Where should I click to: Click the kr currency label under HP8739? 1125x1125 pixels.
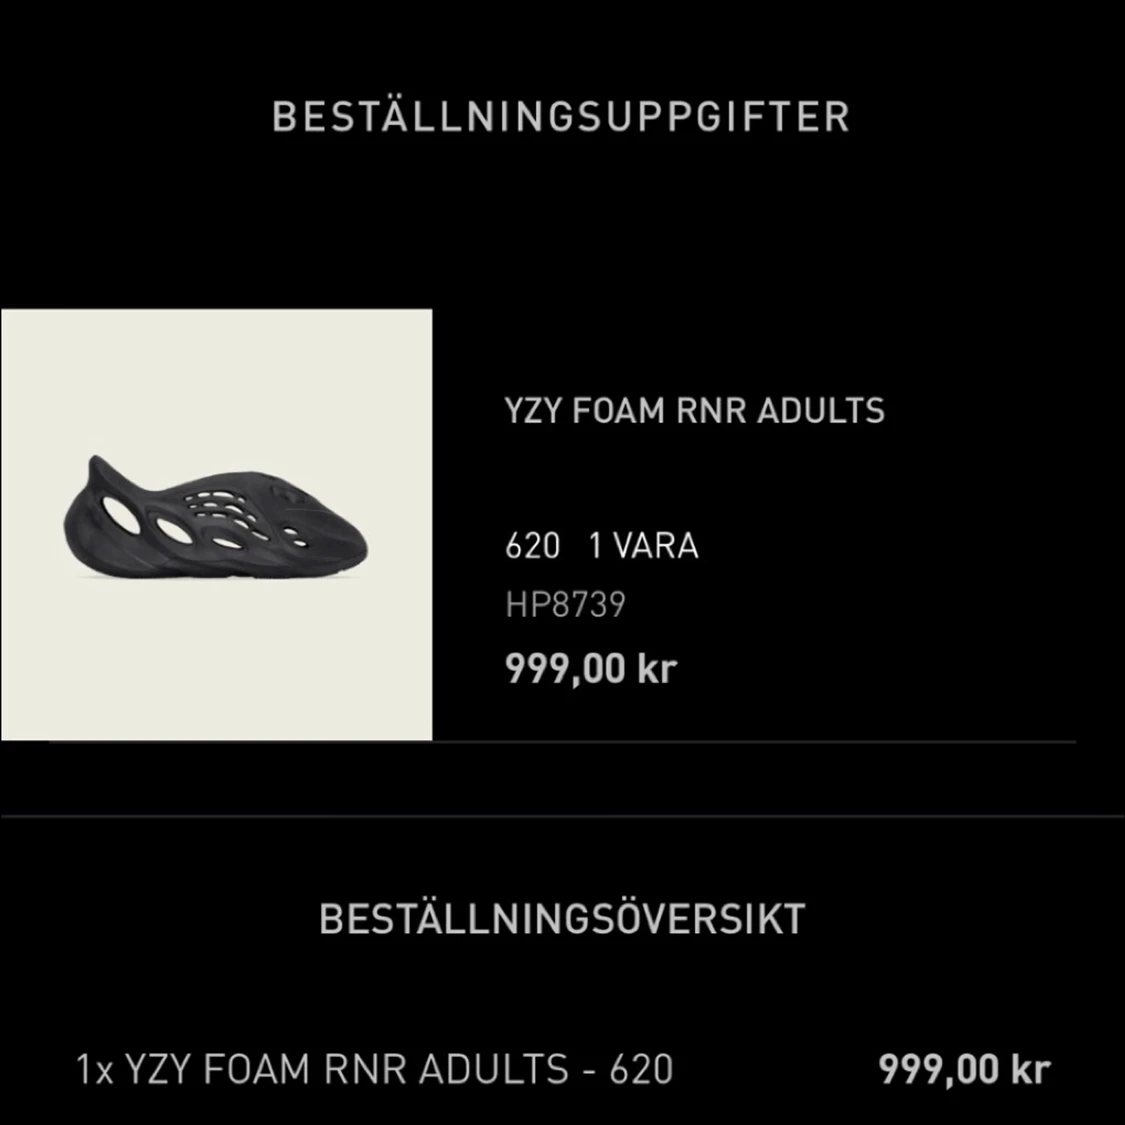657,668
